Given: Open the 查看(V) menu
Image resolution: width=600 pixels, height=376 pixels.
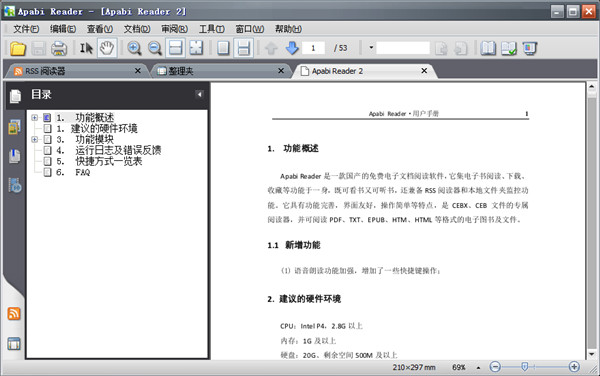Looking at the screenshot, I should (x=99, y=29).
